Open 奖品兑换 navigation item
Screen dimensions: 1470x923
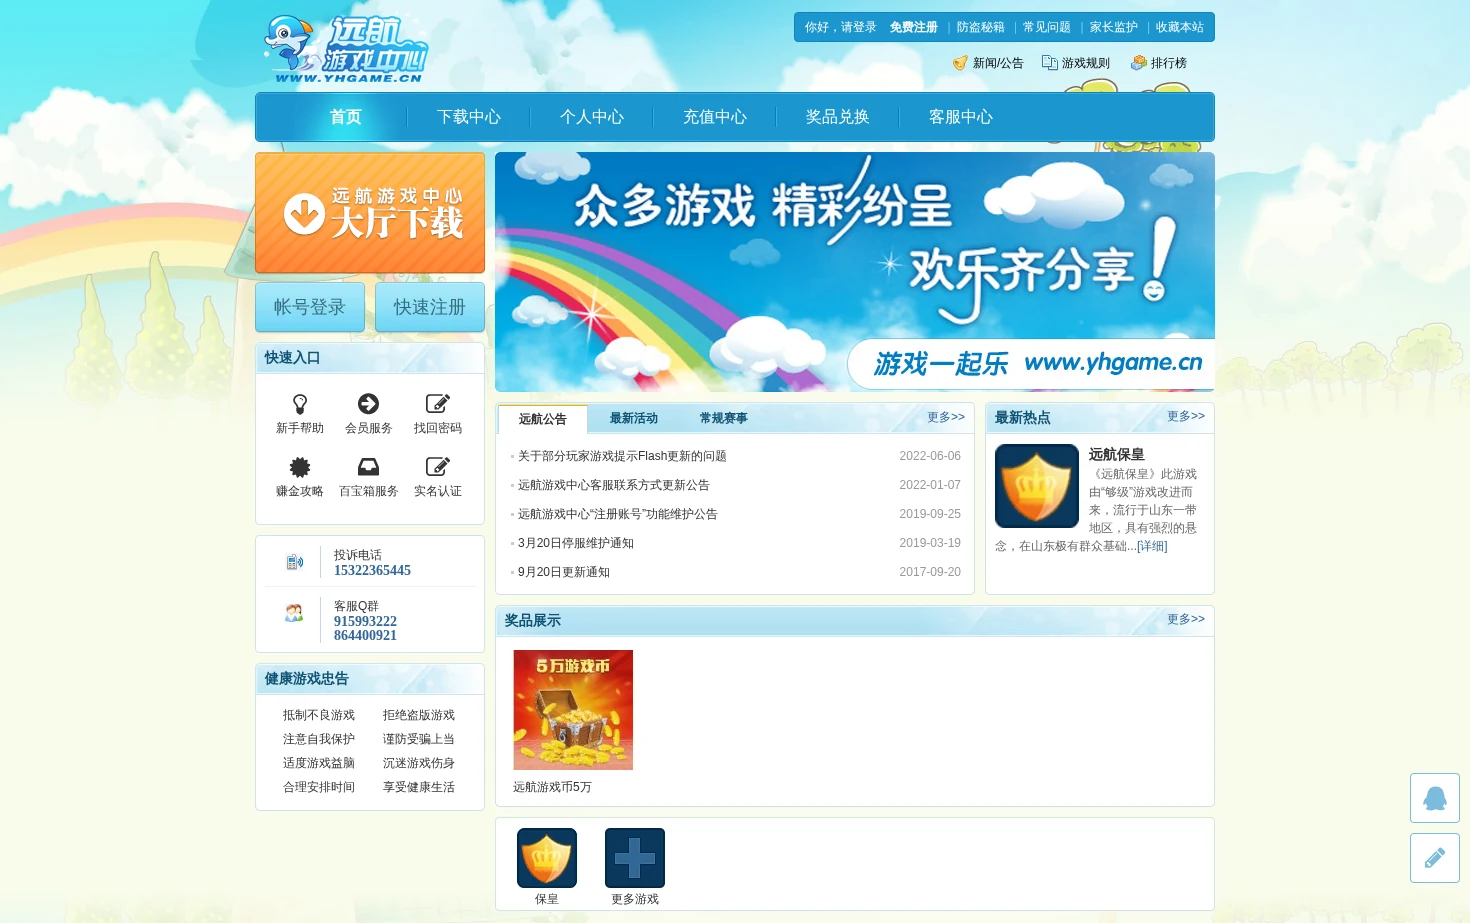pos(838,117)
